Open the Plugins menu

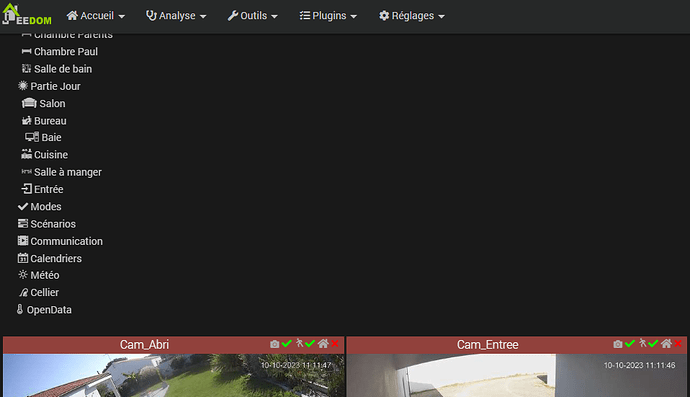tap(328, 16)
